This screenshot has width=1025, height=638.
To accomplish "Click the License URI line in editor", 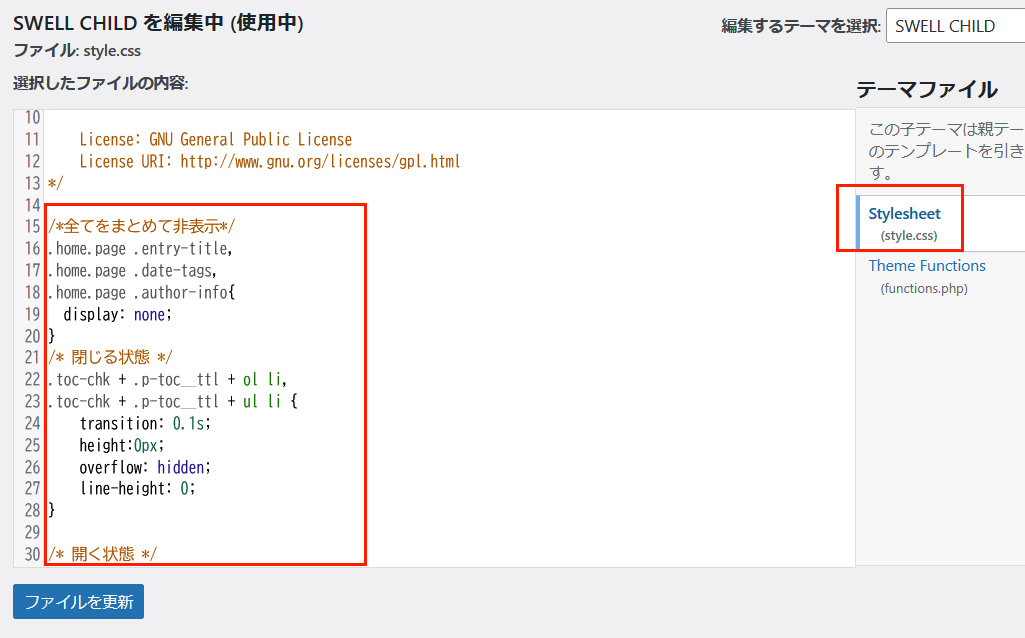I will coord(269,161).
